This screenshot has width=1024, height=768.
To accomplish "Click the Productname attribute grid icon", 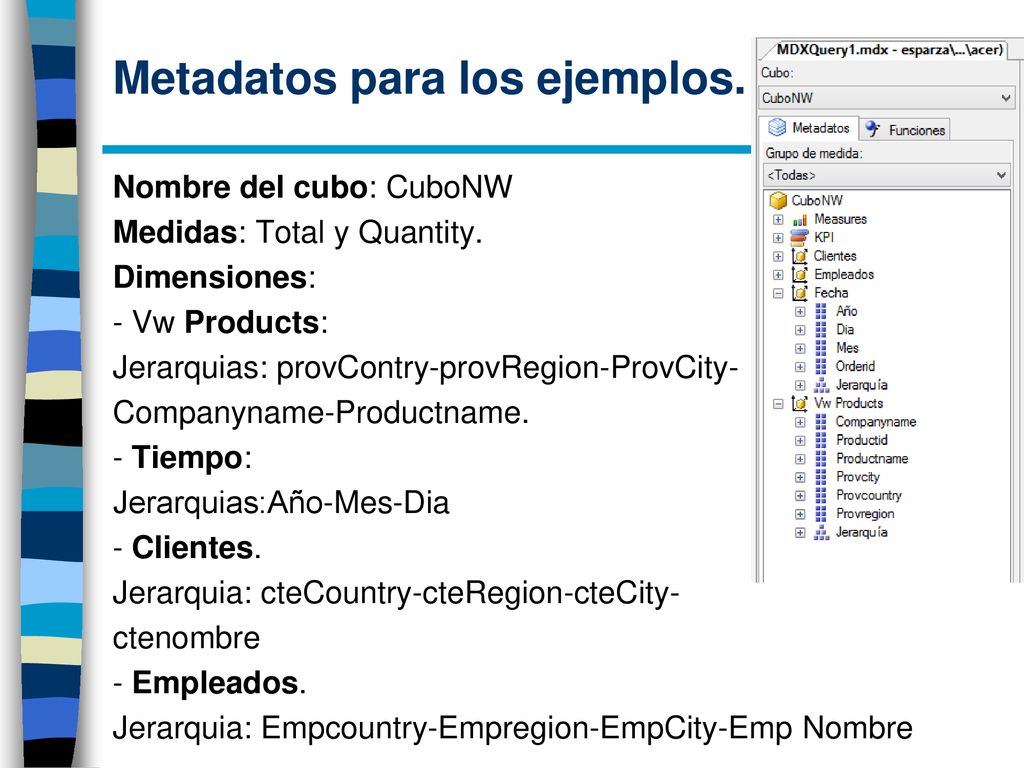I will tap(821, 459).
